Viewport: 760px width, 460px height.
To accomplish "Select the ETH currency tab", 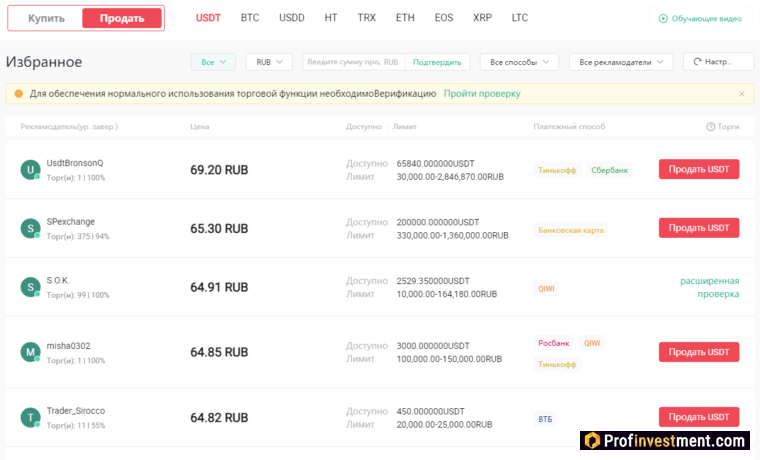I will click(x=405, y=18).
